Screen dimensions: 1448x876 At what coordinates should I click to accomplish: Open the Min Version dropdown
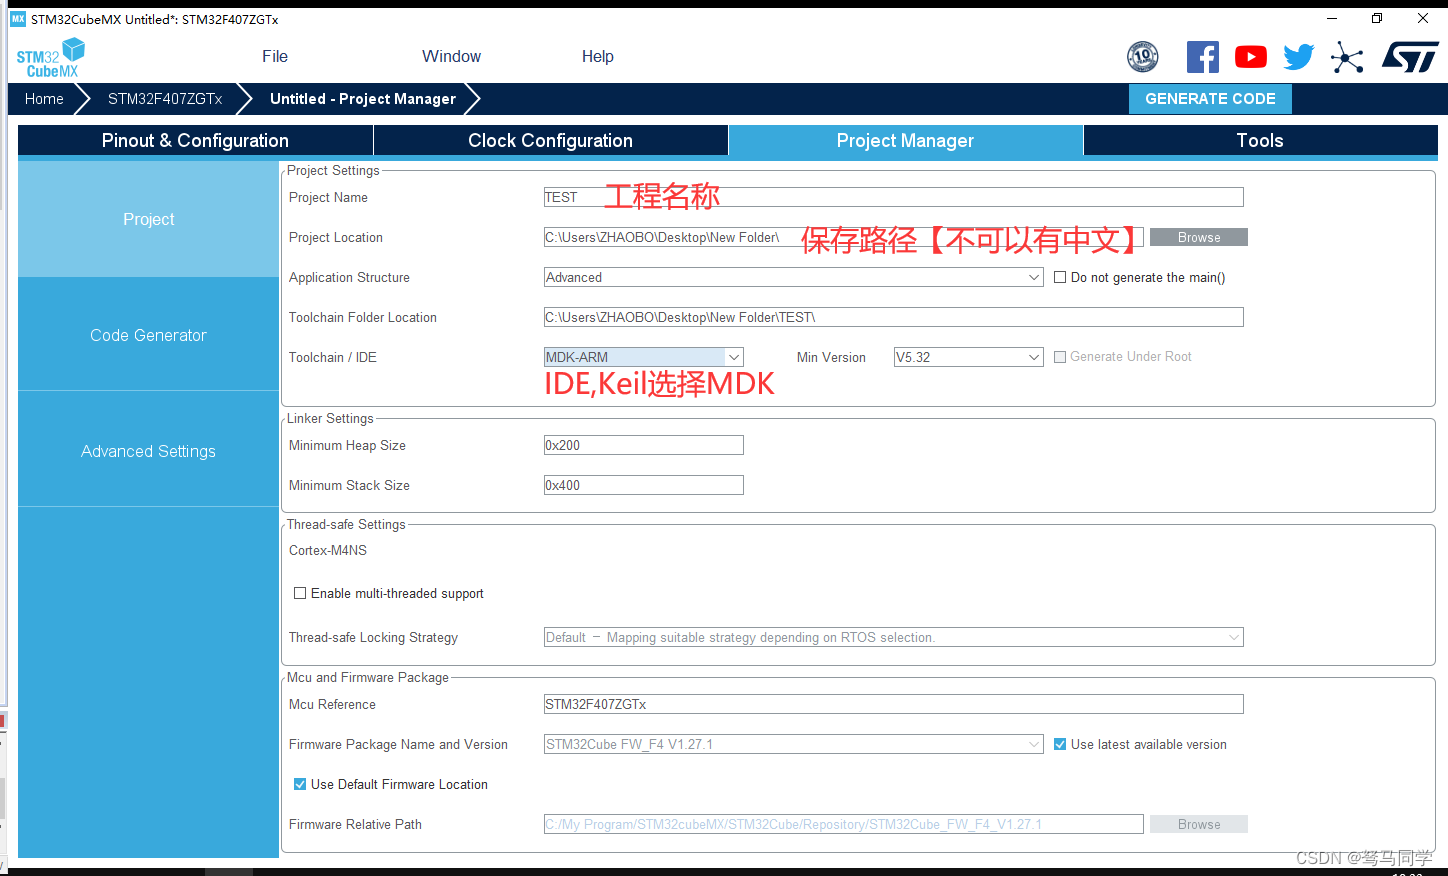pos(969,357)
